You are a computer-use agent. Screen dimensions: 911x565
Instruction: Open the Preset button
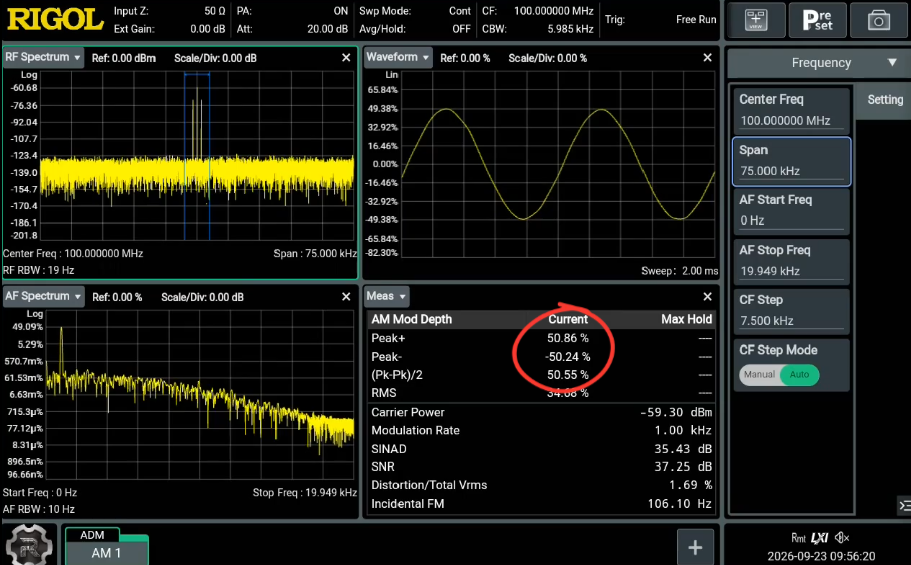(x=817, y=20)
